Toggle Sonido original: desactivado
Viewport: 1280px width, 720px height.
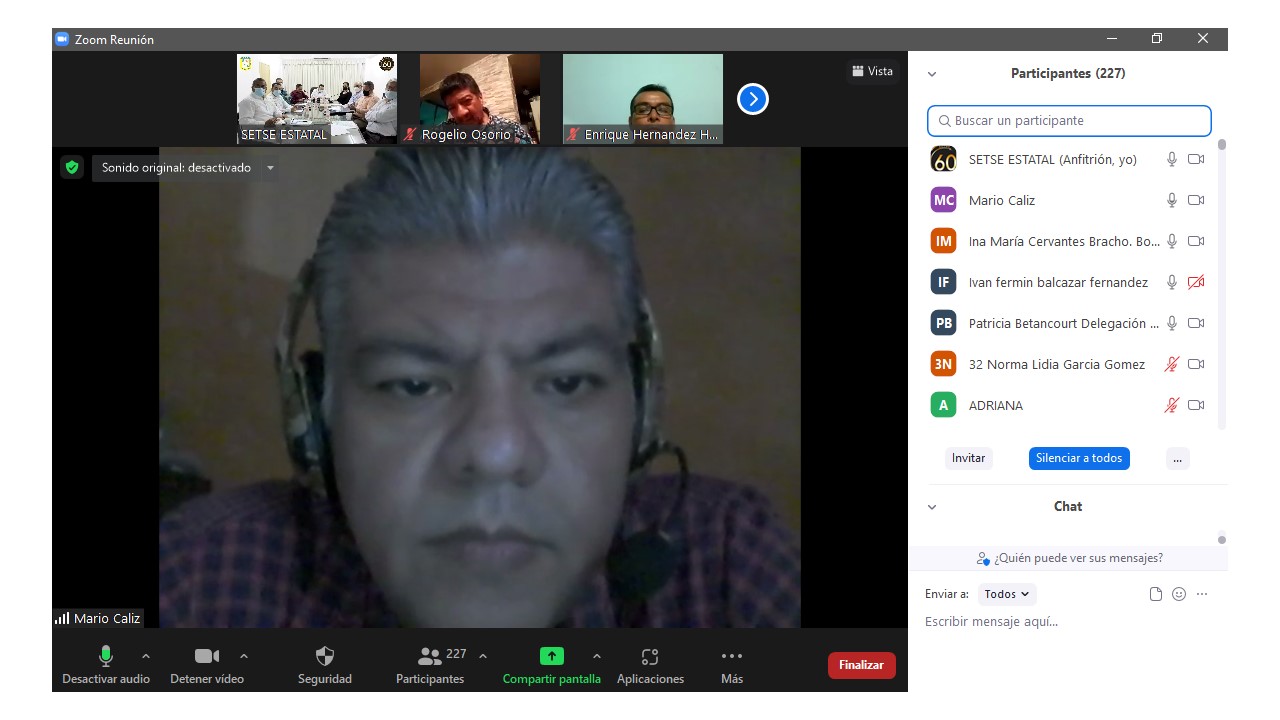click(176, 168)
